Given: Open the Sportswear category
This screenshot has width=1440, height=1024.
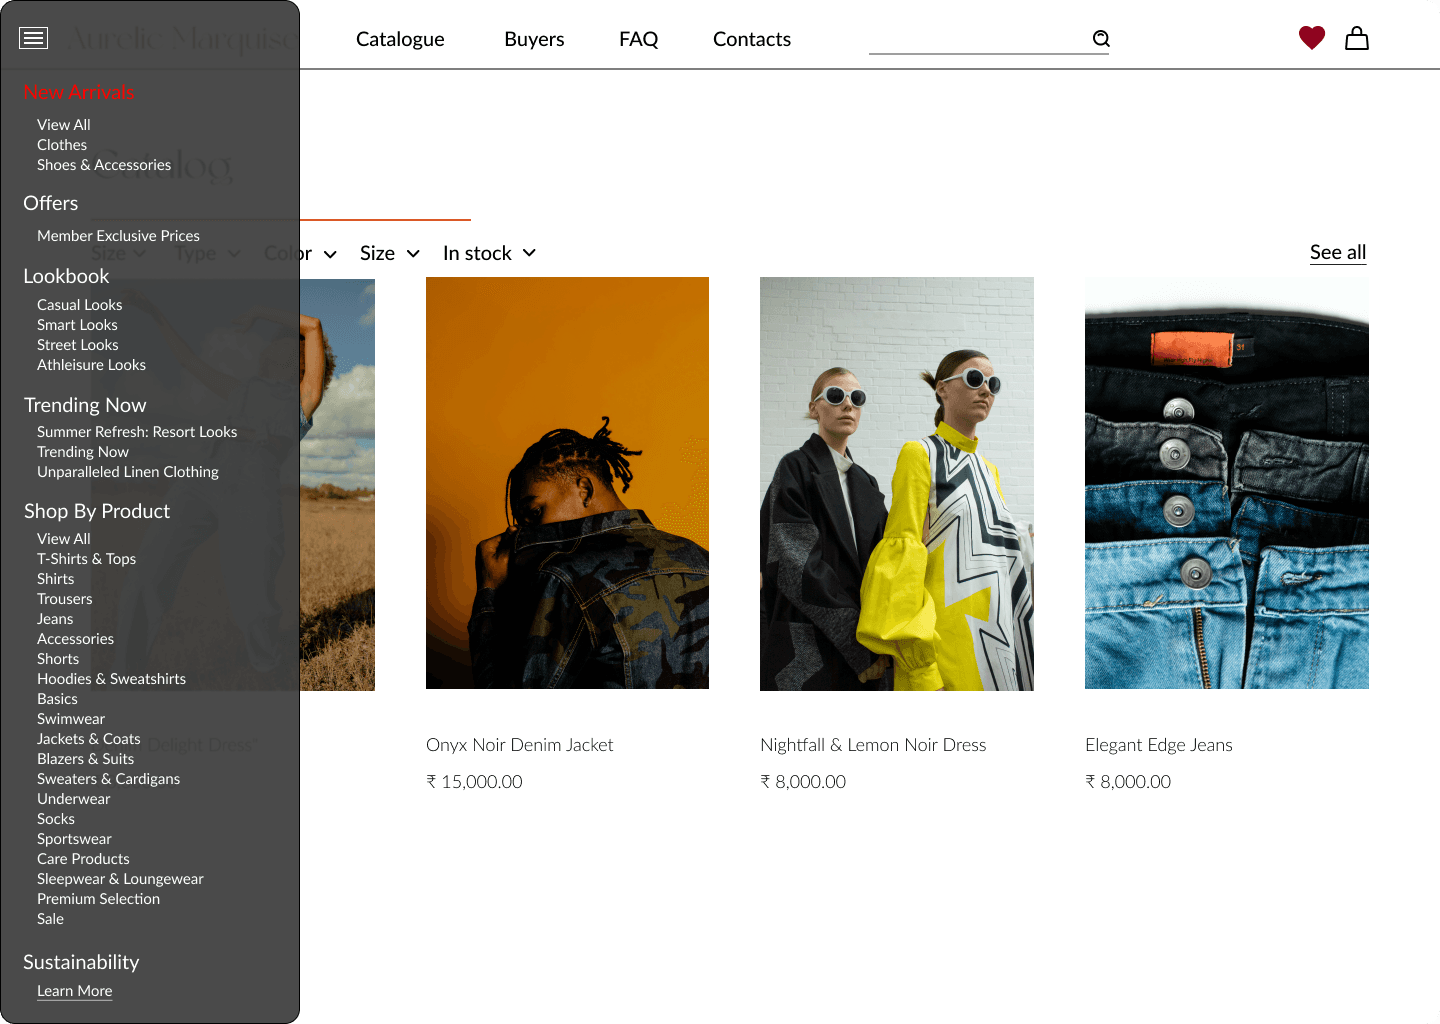Looking at the screenshot, I should [74, 839].
